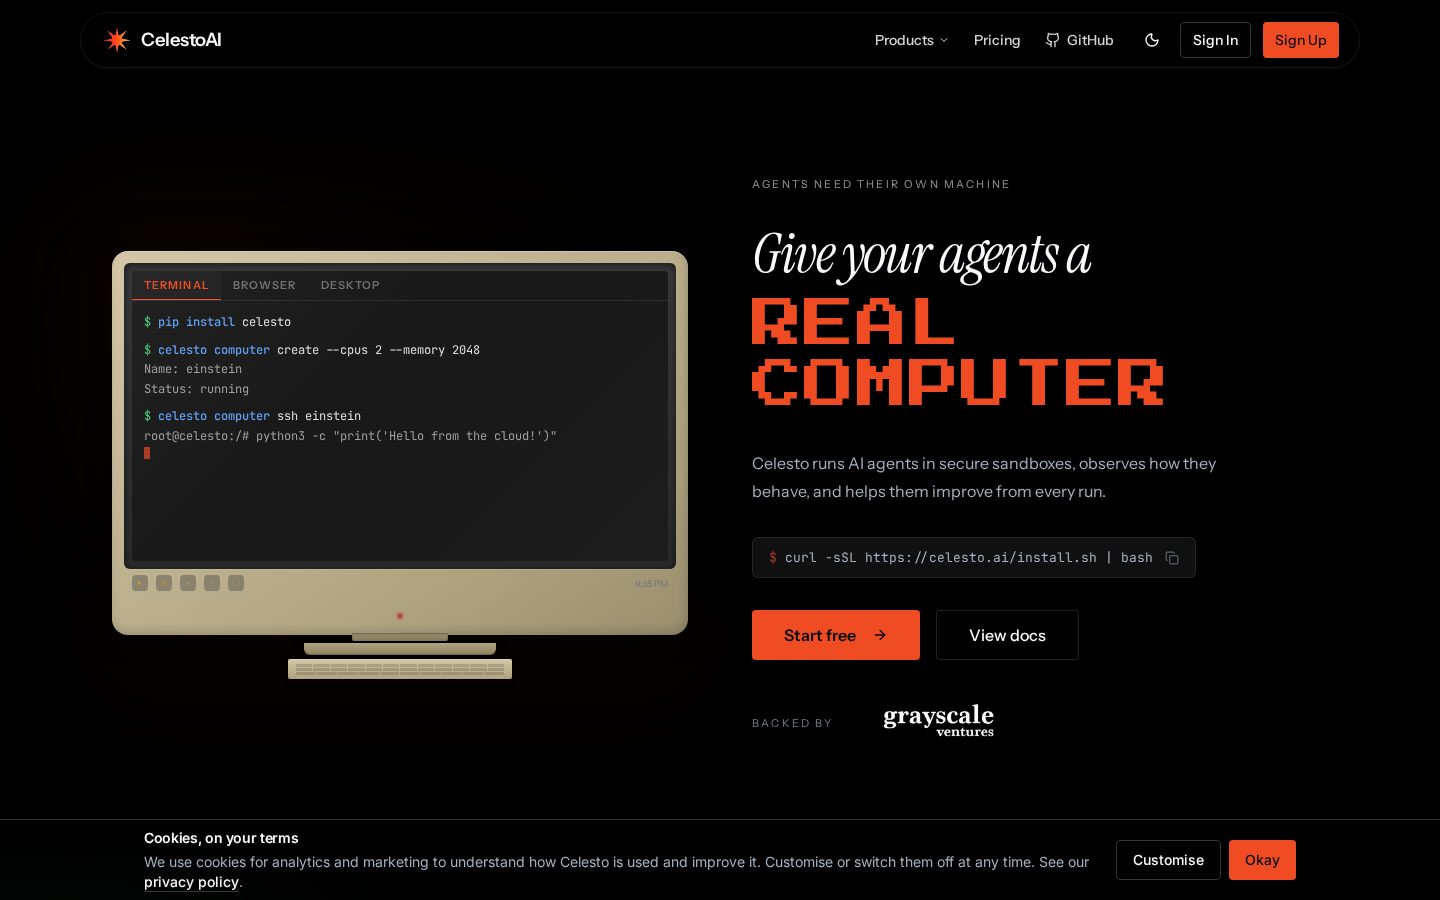Viewport: 1440px width, 900px height.
Task: Click the 'celesto computer ssh einstein' line
Action: pos(253,416)
